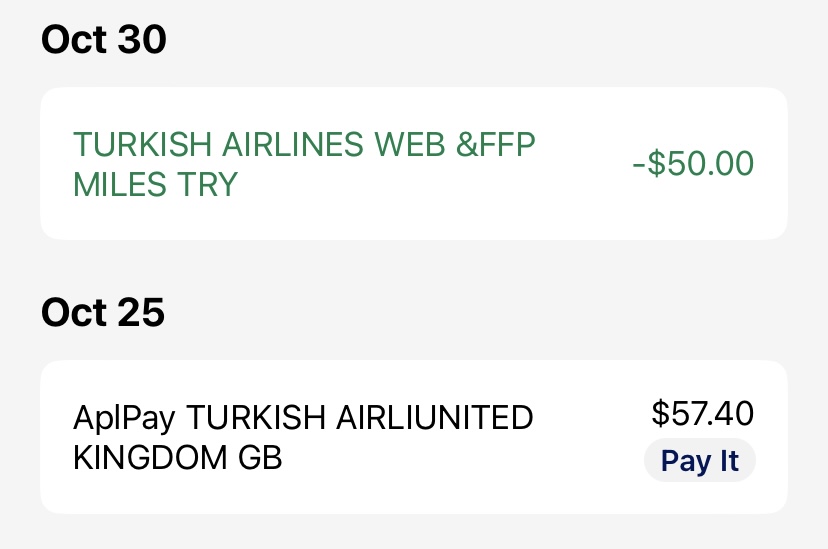
Task: Click the number 25 in the second date
Action: coord(141,313)
